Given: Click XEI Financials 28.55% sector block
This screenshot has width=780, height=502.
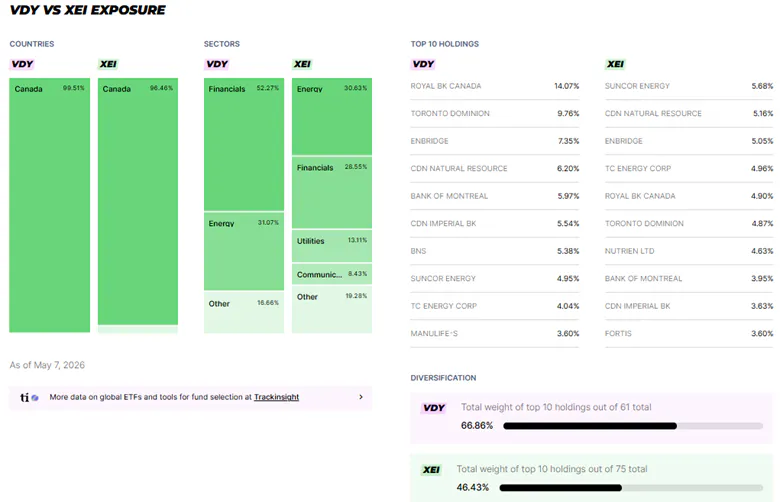Looking at the screenshot, I should (332, 193).
